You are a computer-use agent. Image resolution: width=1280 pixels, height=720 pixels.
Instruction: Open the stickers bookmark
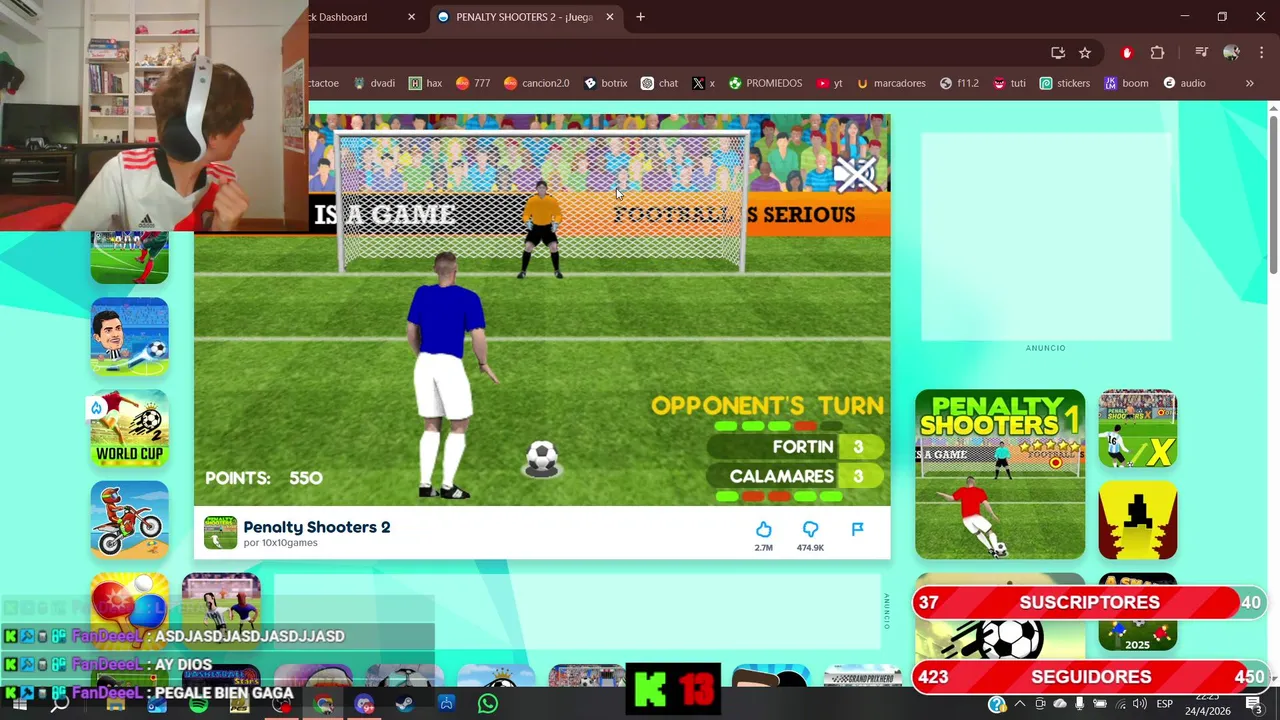(1065, 83)
